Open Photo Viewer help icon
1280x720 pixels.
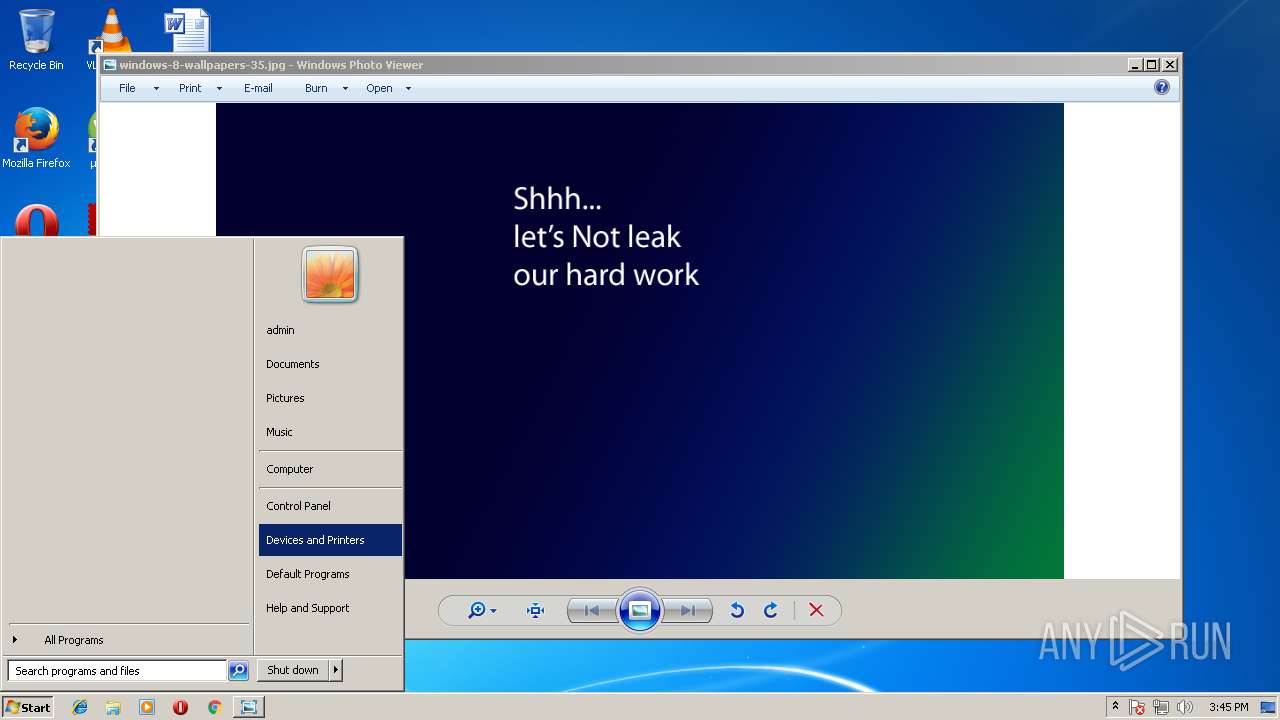click(1162, 87)
